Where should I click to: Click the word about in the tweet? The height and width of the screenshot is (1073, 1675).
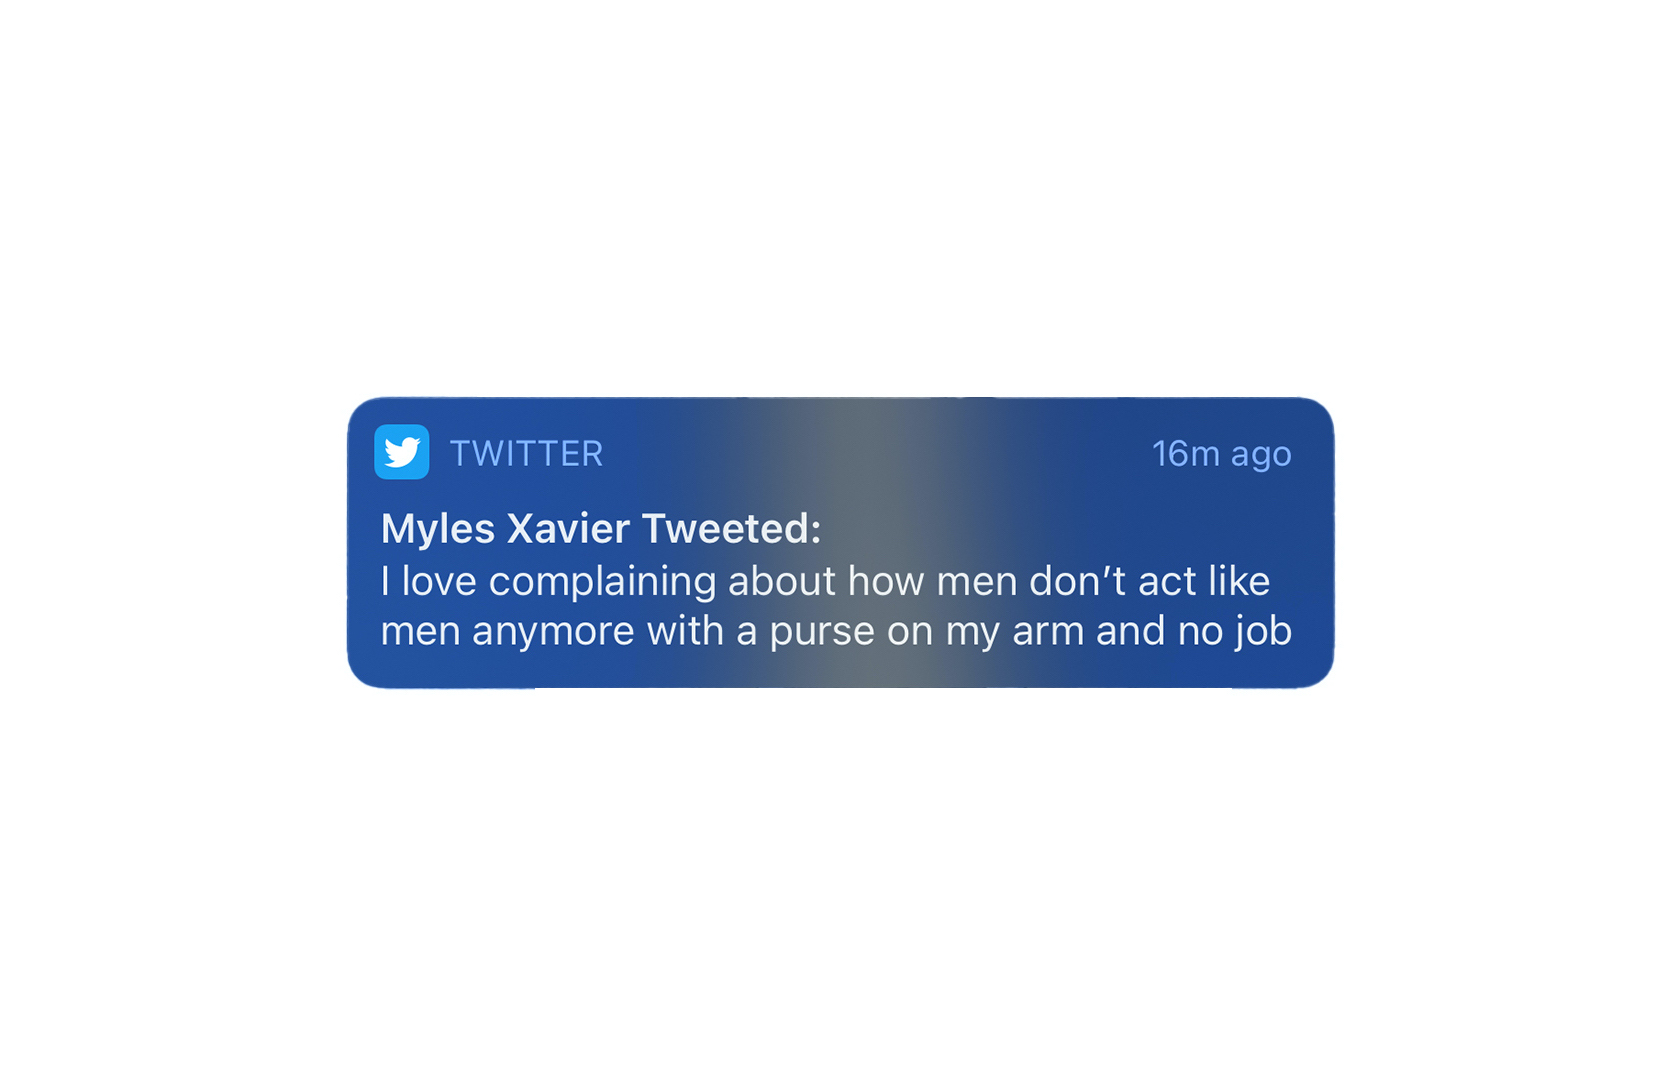pos(781,581)
